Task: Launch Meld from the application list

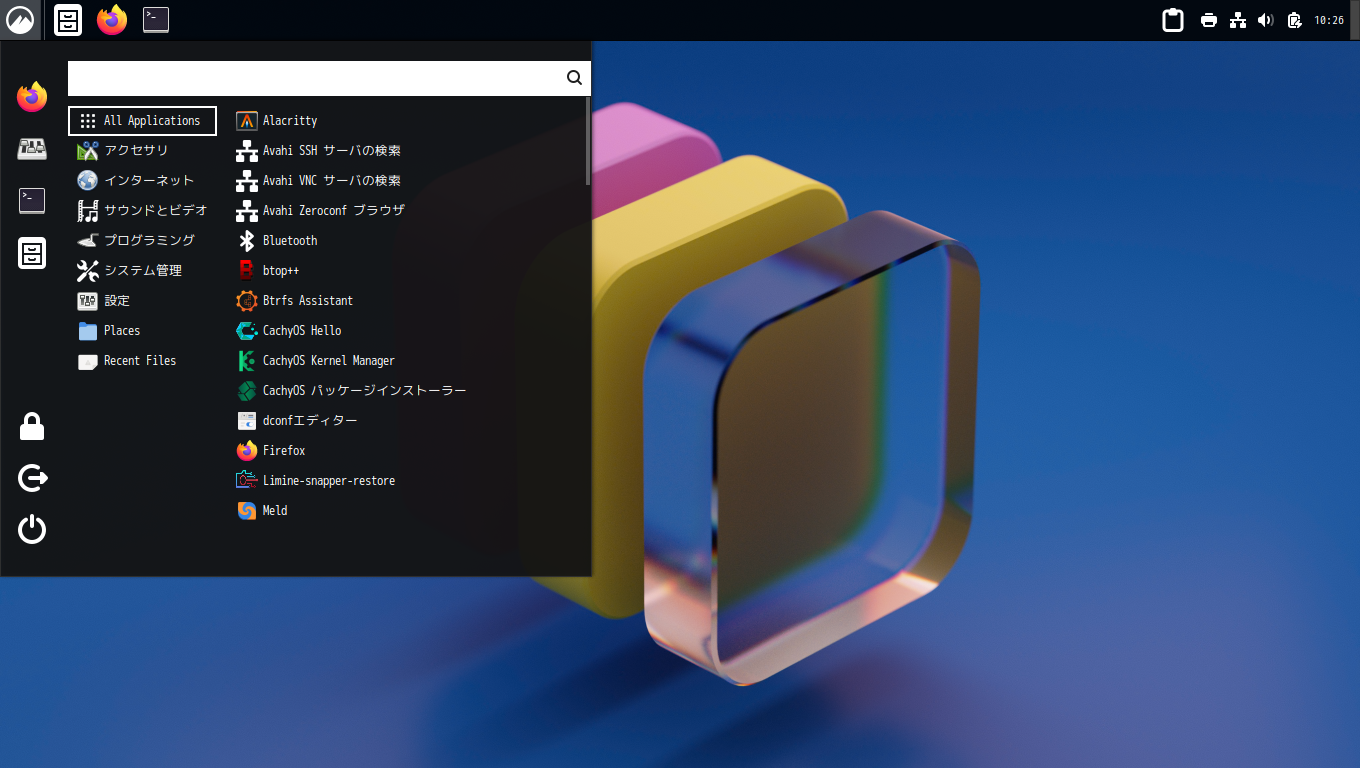Action: point(405,511)
